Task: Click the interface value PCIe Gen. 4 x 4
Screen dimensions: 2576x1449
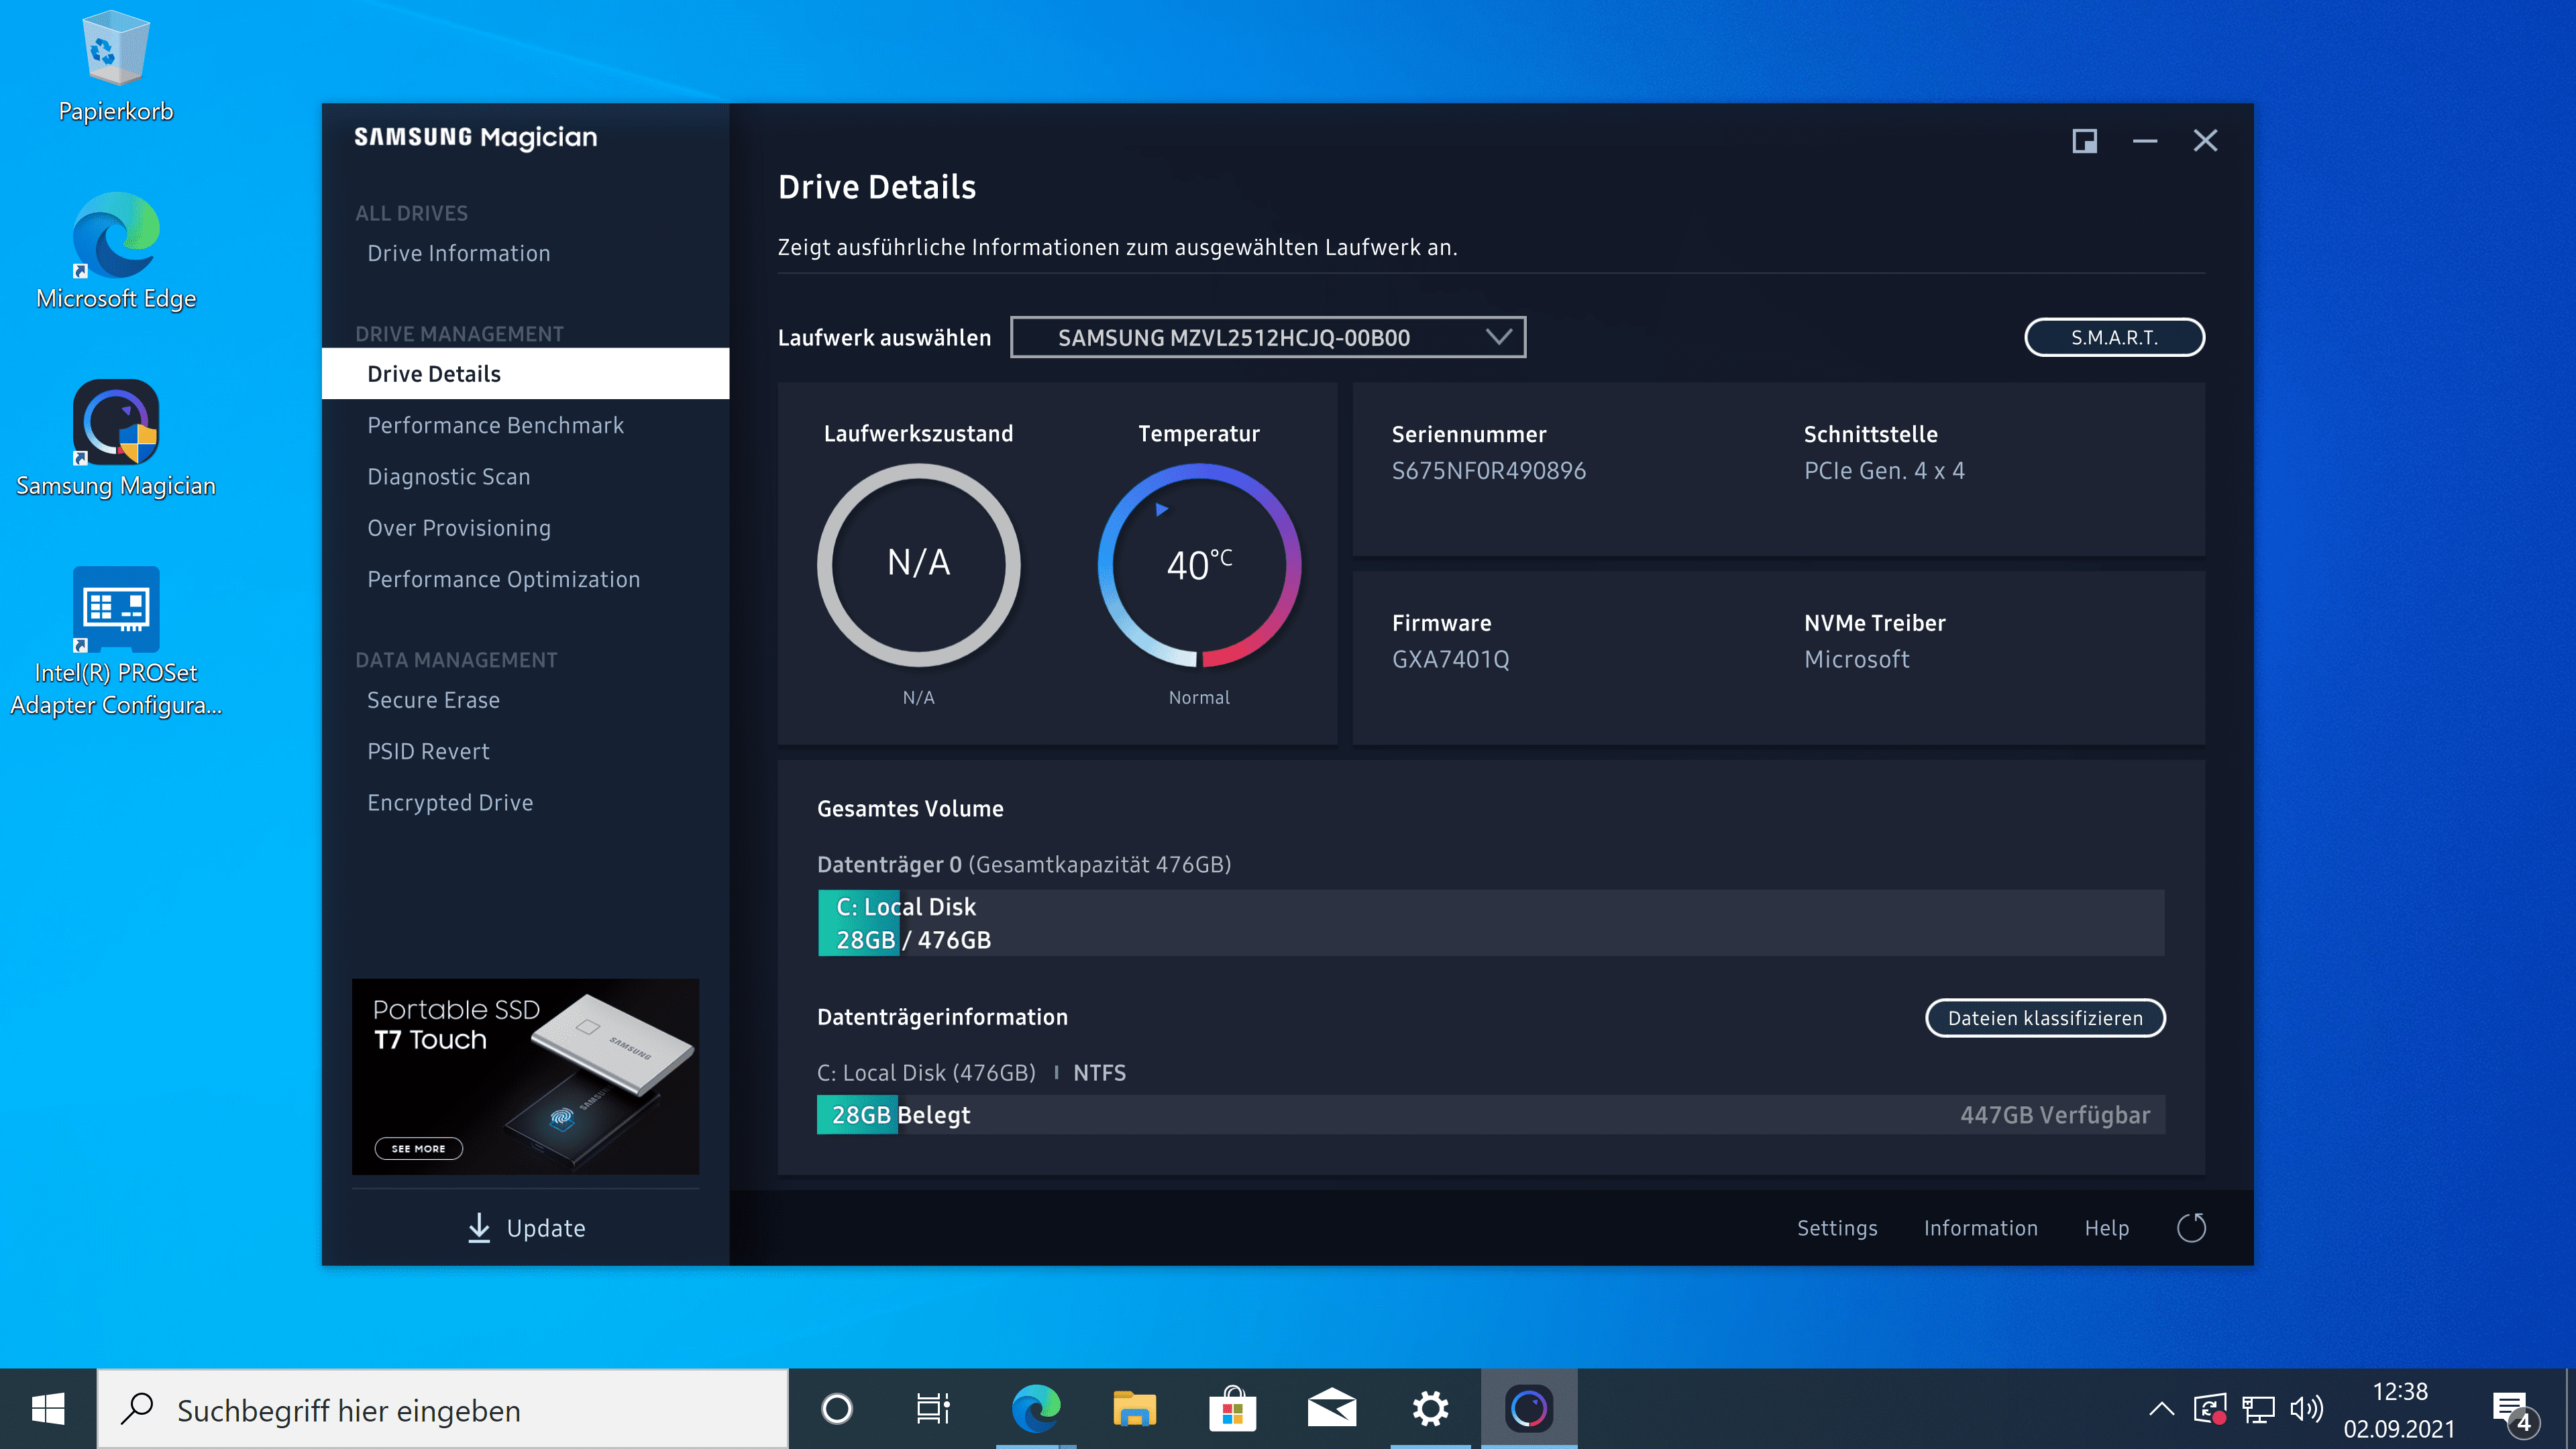Action: pos(1884,471)
